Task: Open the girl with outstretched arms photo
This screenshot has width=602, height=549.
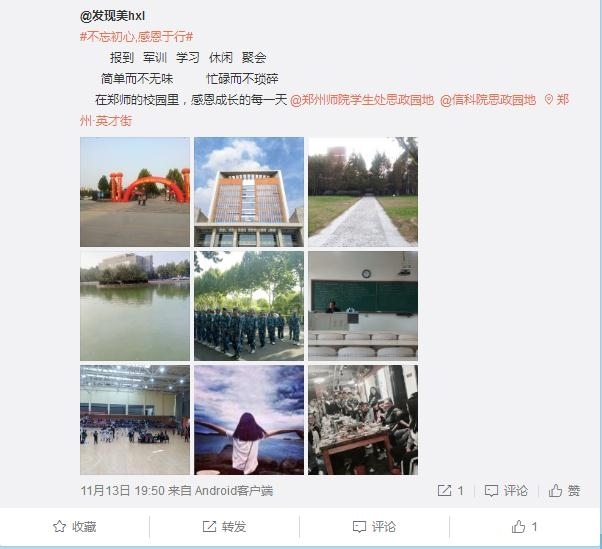Action: click(x=249, y=420)
